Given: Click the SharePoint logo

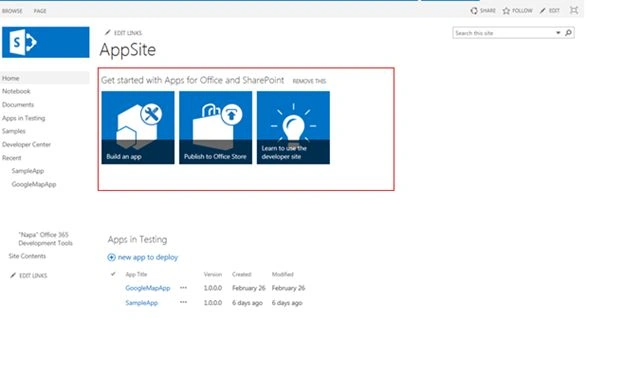Looking at the screenshot, I should click(x=45, y=42).
